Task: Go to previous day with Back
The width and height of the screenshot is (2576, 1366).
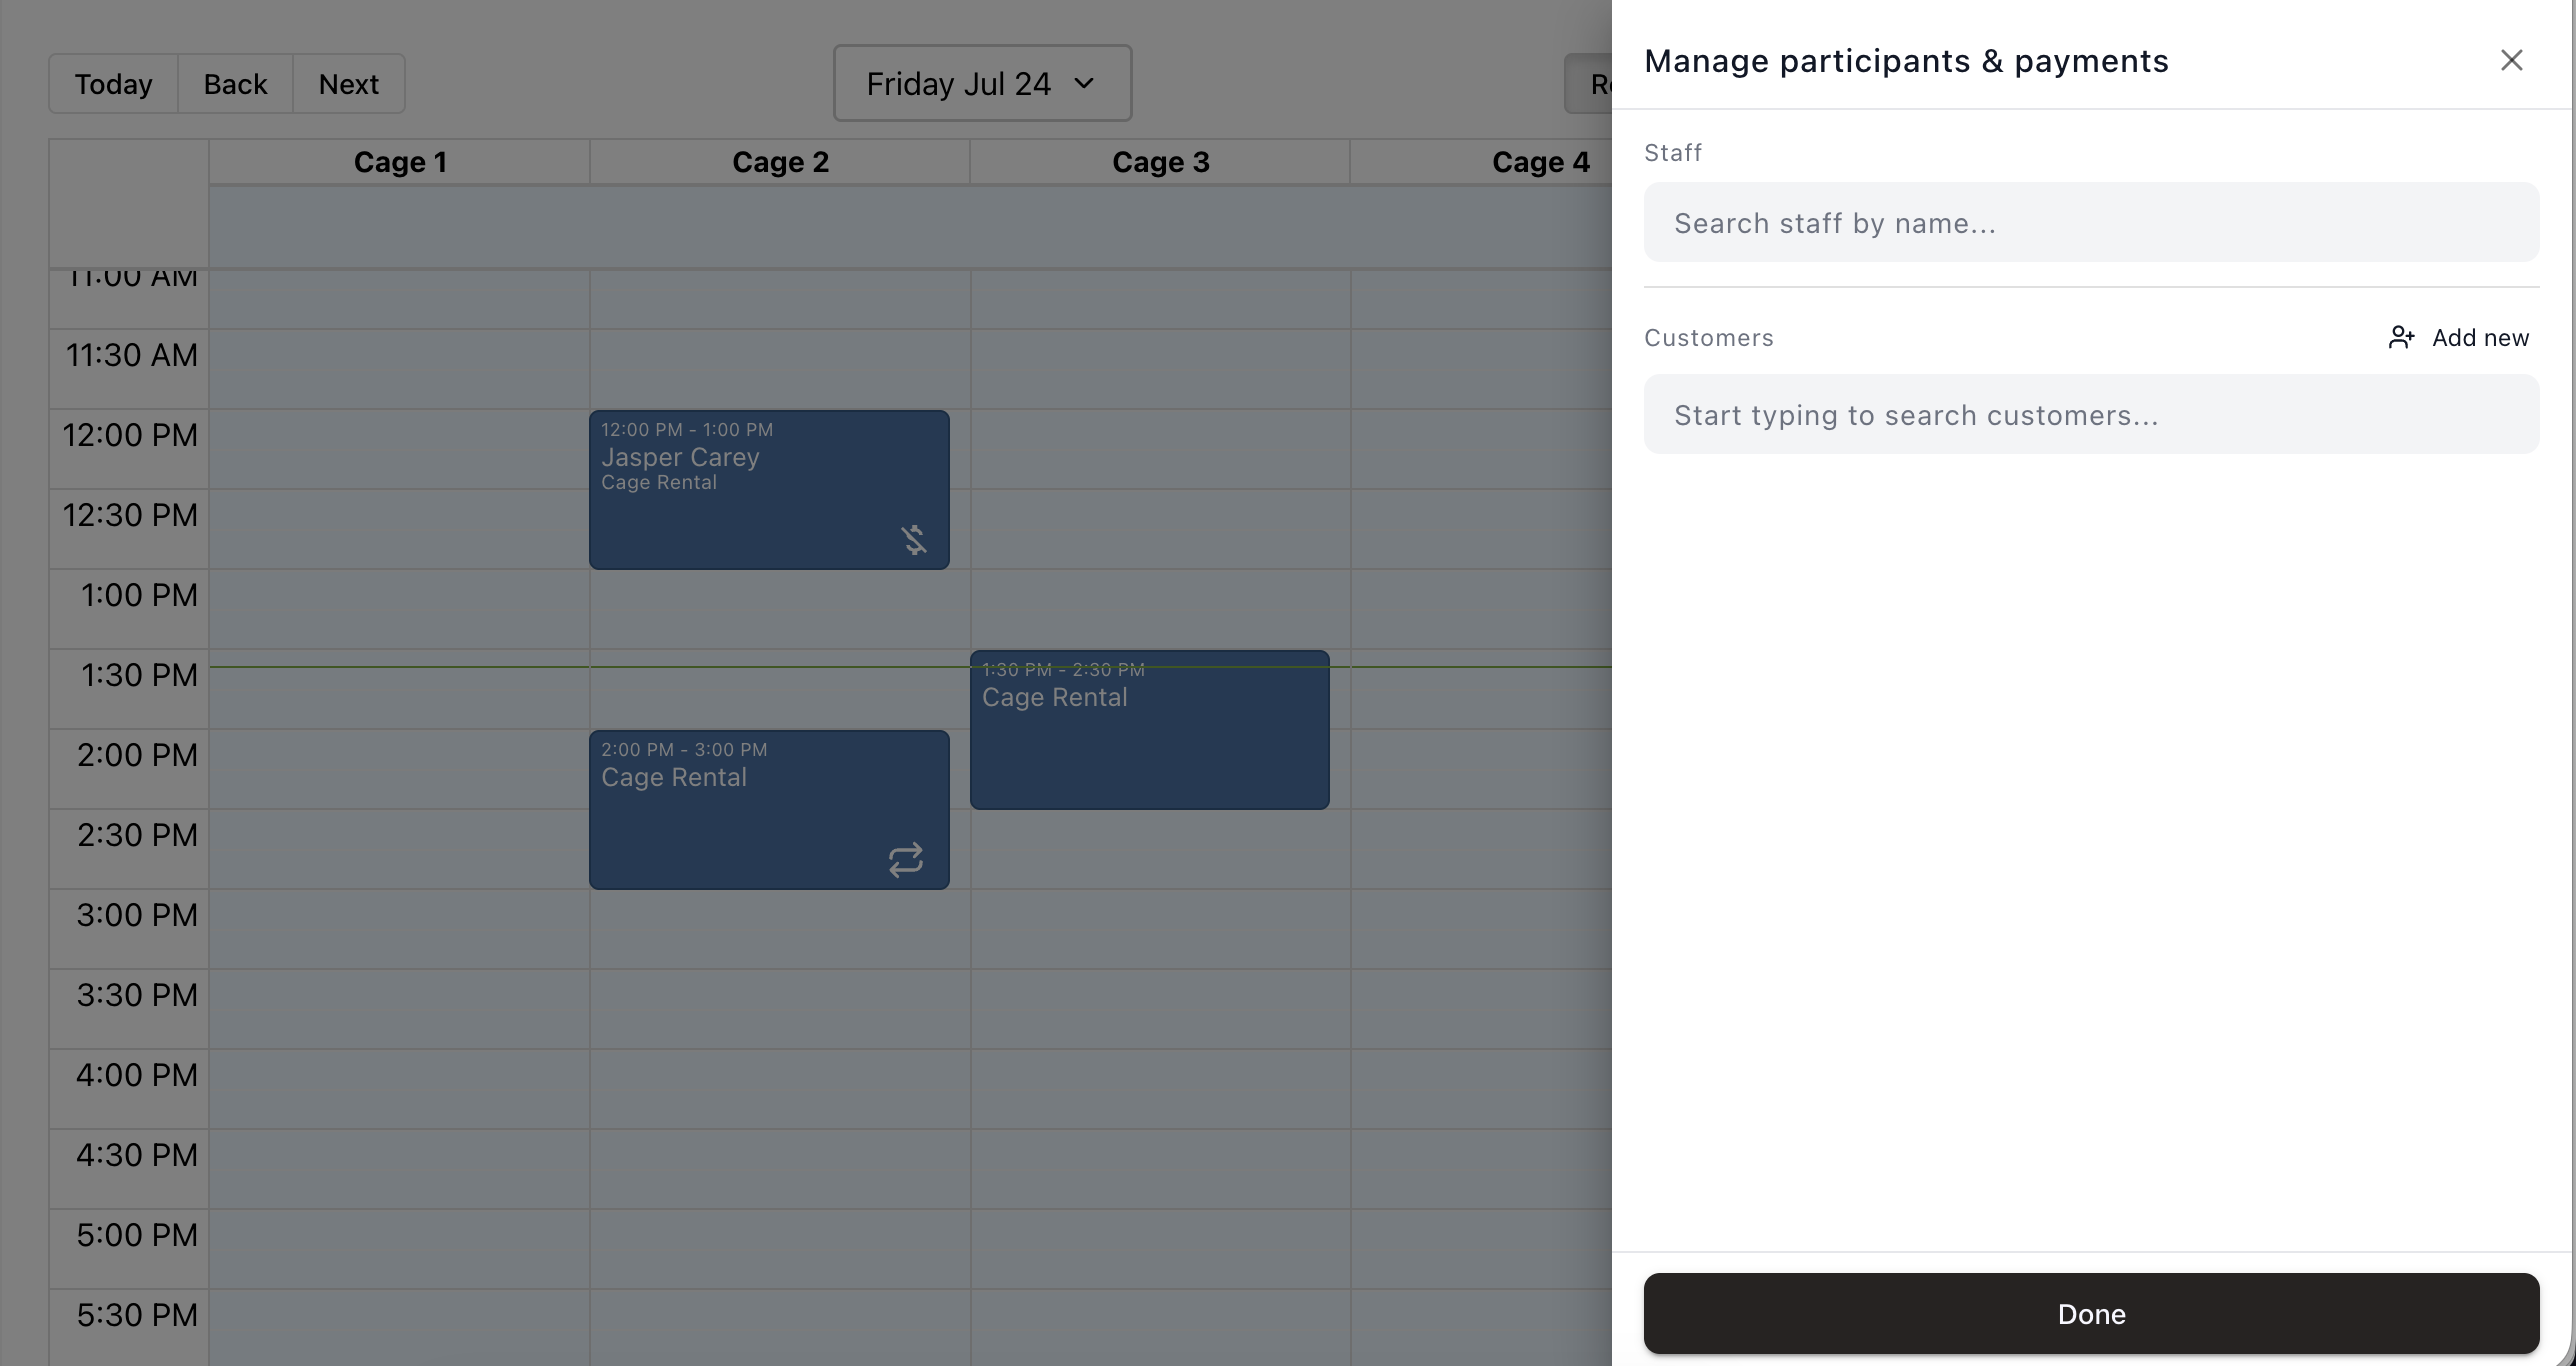Action: tap(235, 84)
